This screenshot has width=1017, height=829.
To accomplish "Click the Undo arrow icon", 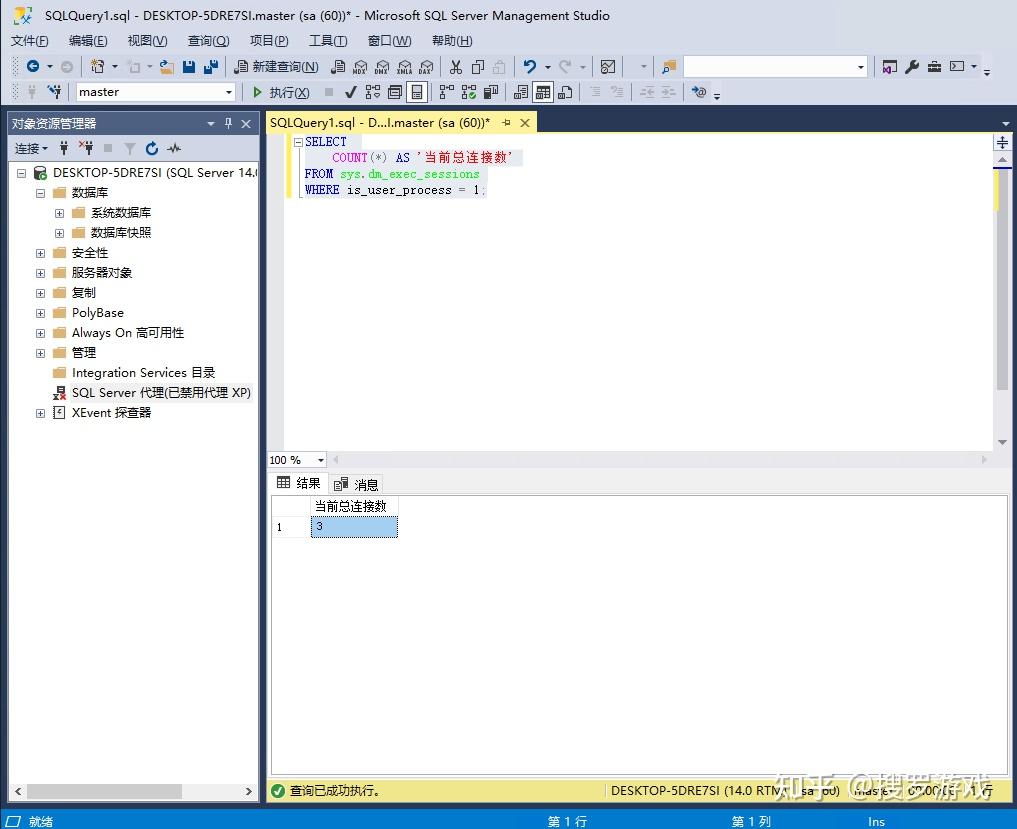I will (x=530, y=66).
